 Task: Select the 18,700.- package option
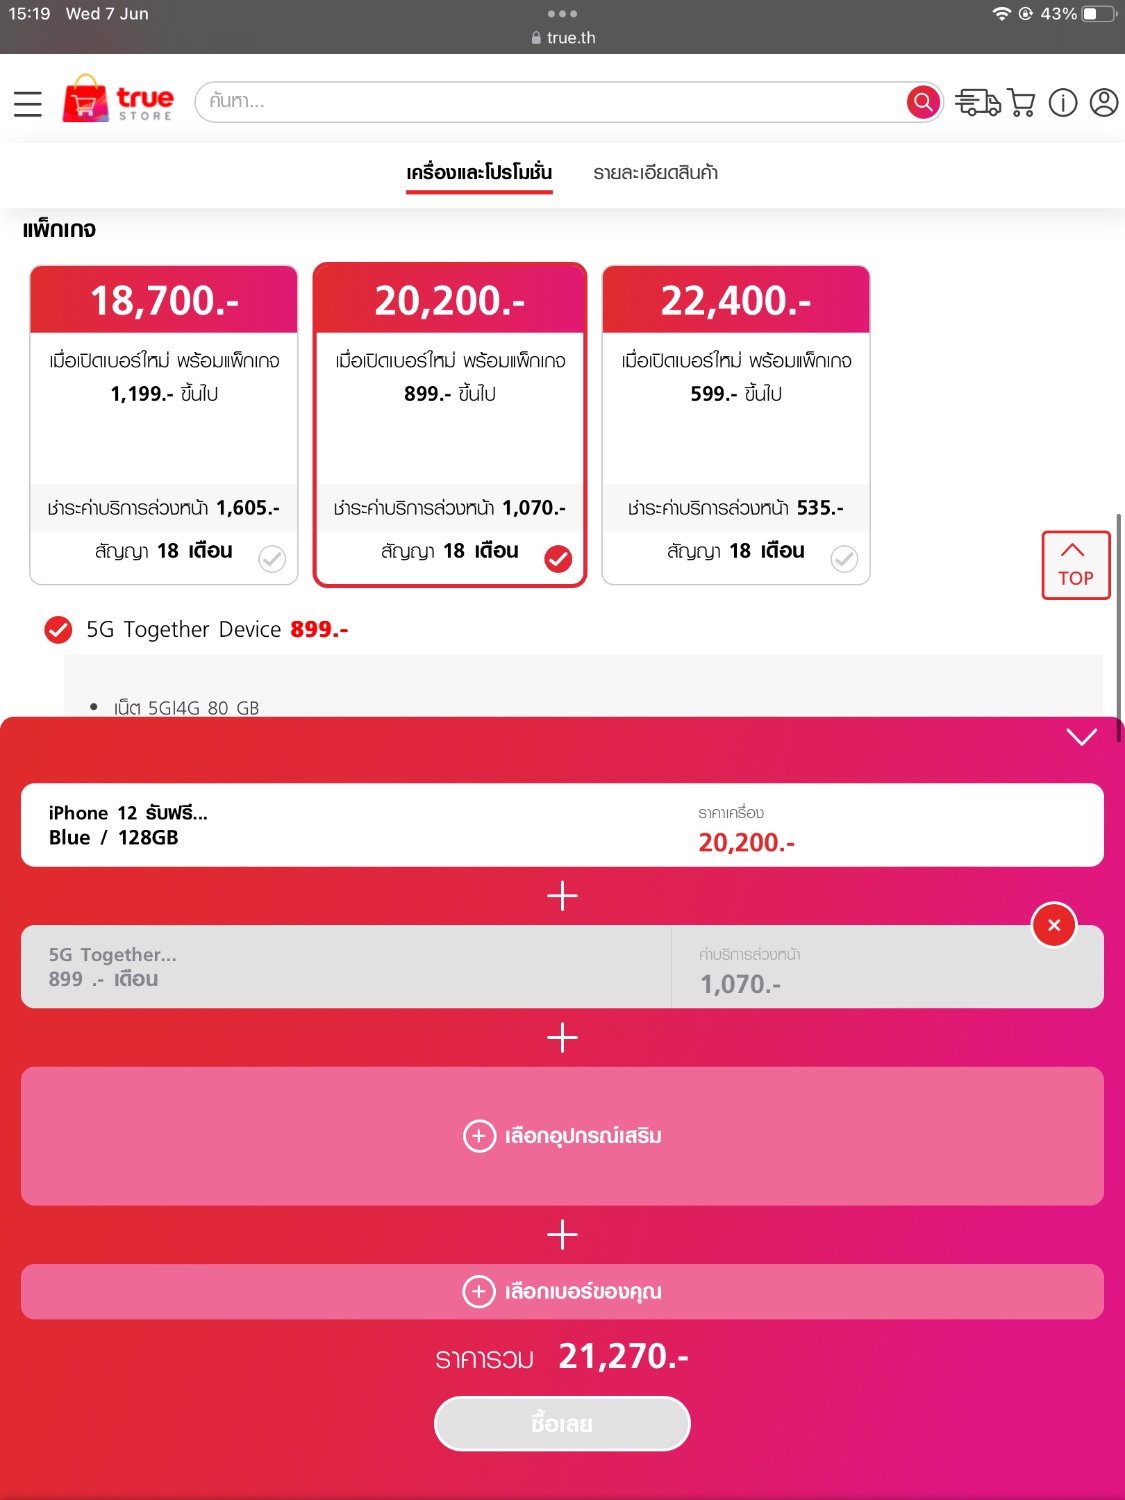(164, 425)
